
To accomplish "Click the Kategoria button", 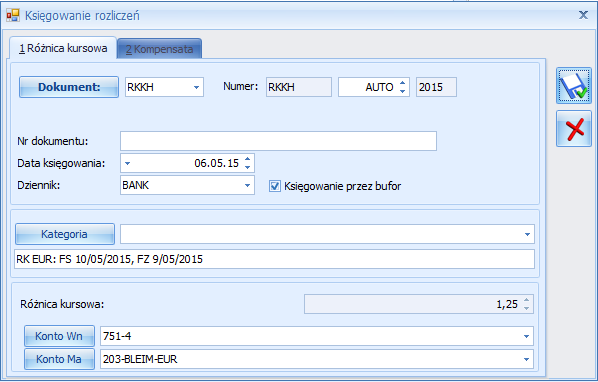I will 65,234.
